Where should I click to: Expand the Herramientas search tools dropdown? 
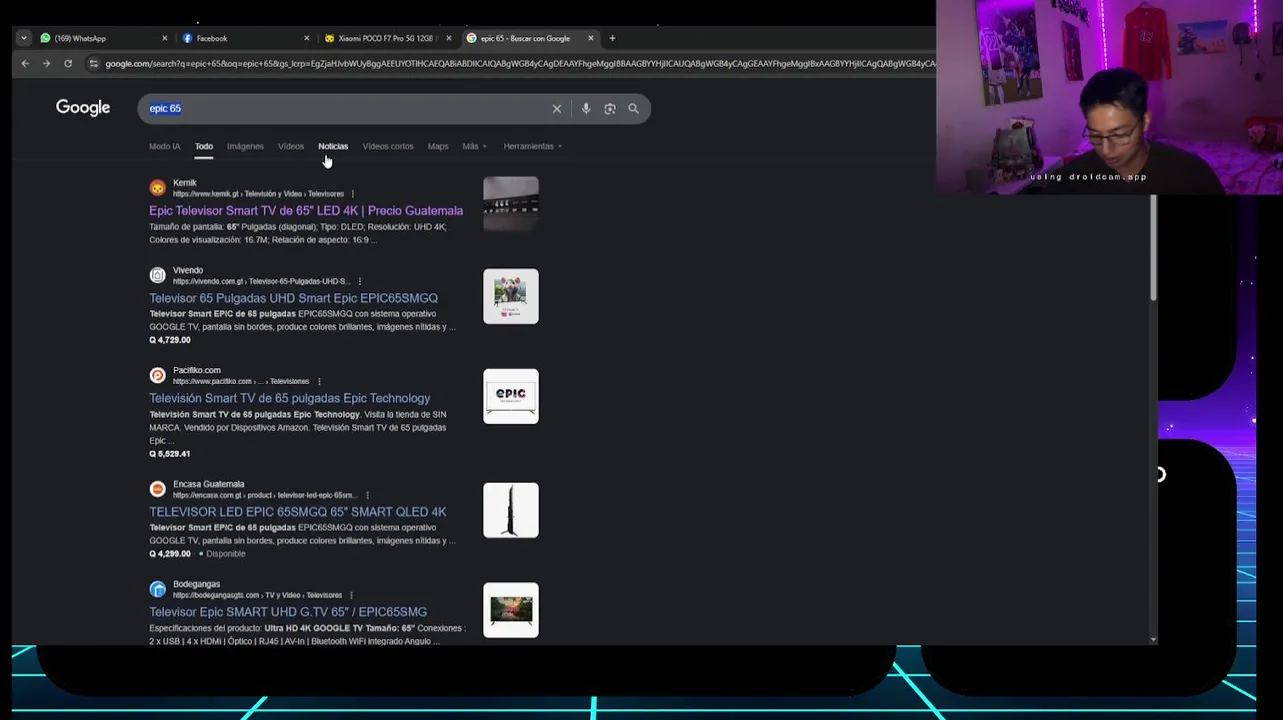tap(532, 146)
